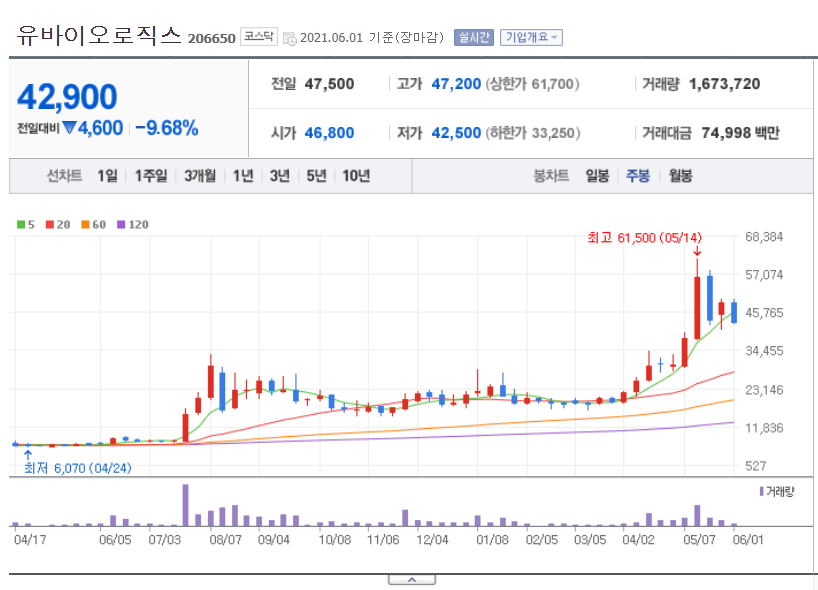Click the purple 거래량 legend swatch

tap(762, 491)
